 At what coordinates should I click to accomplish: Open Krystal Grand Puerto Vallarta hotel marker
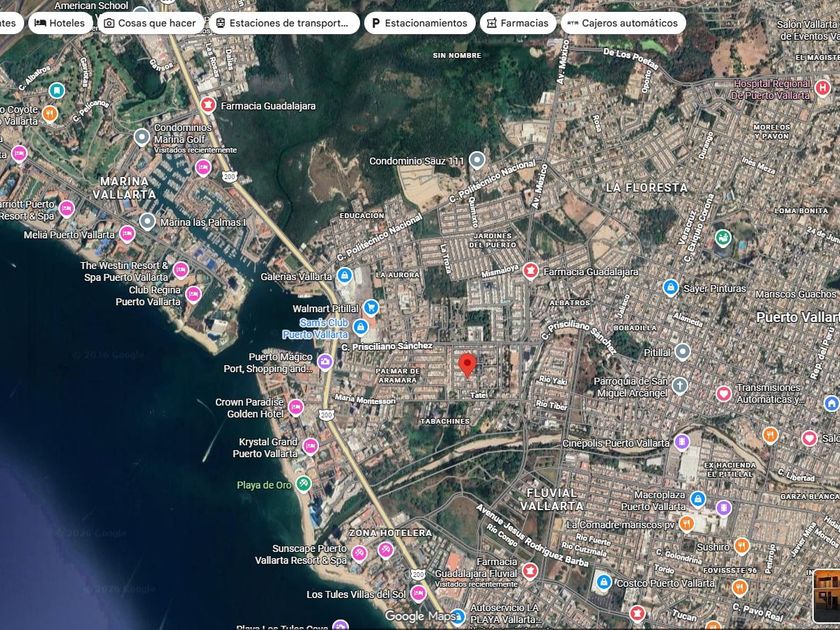point(310,446)
